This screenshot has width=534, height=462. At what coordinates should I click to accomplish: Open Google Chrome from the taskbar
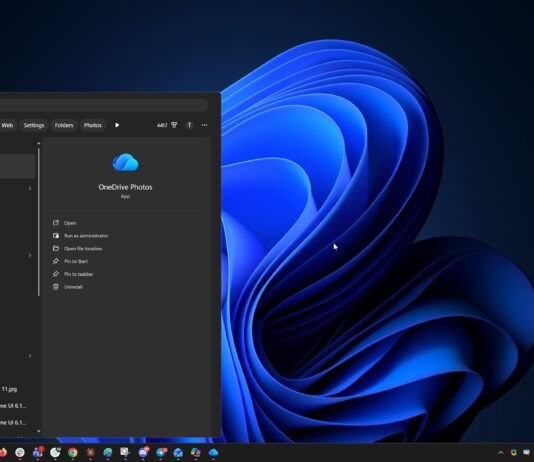73,452
